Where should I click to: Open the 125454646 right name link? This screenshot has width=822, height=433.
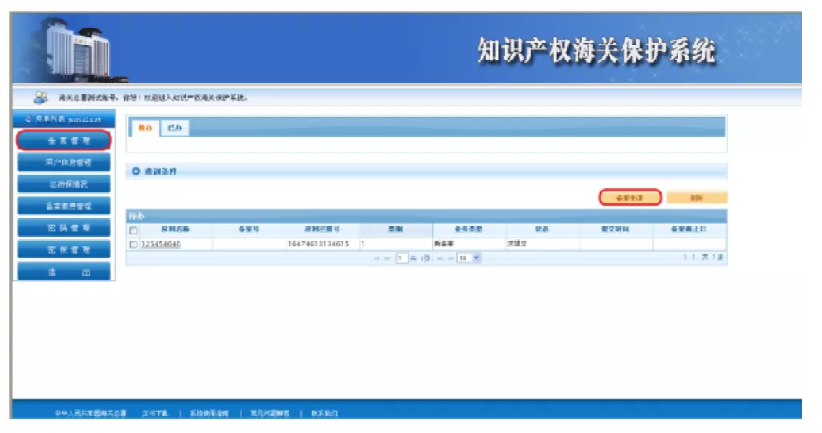[x=161, y=244]
